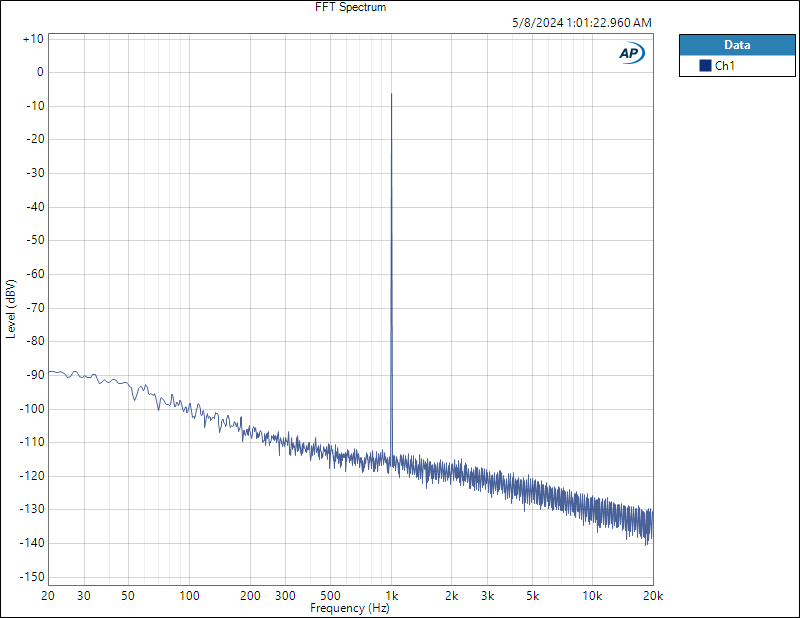Click the -150 tick label on the Y axis
800x618 pixels.
click(32, 577)
